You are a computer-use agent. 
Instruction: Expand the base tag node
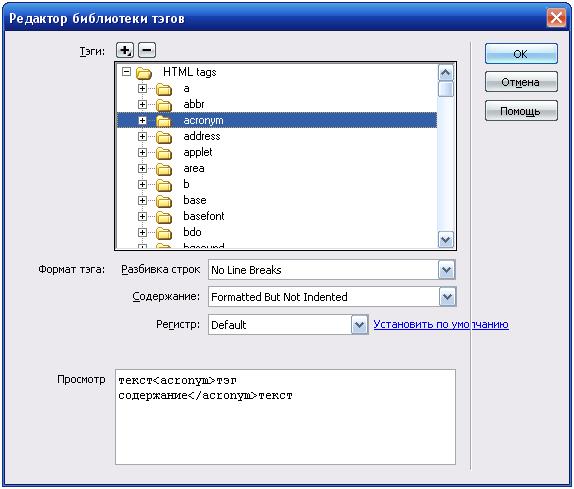[142, 201]
